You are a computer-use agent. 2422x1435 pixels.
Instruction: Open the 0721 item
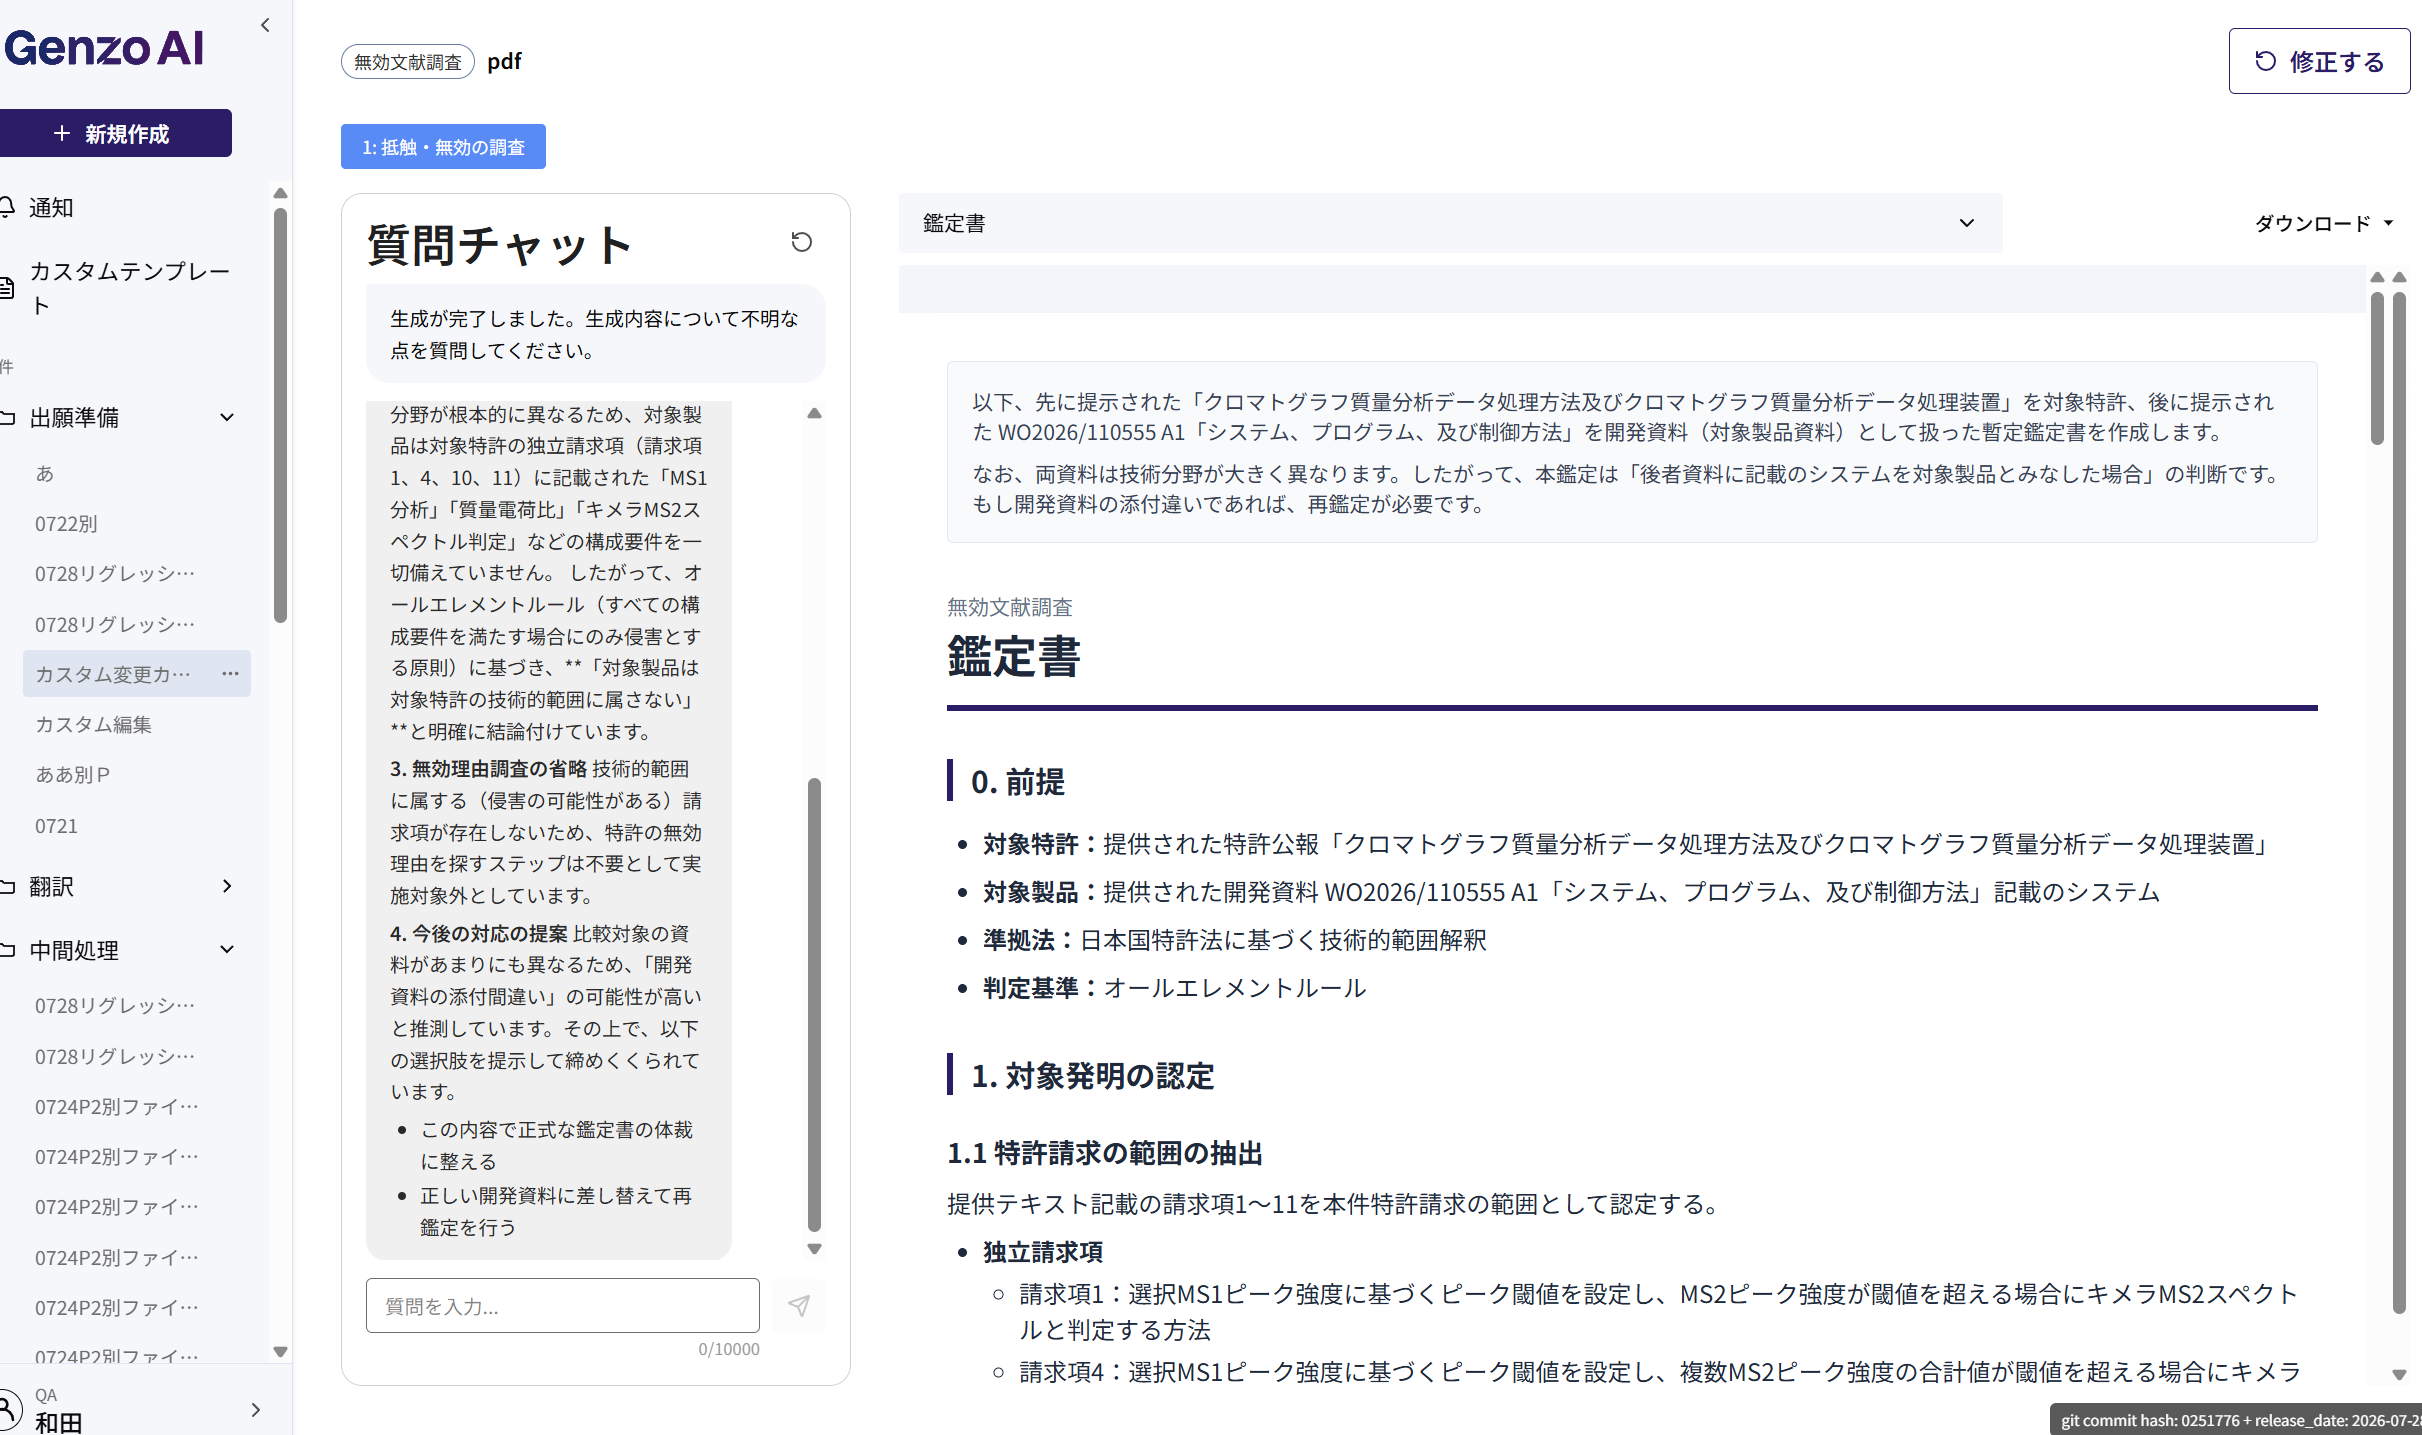point(56,826)
